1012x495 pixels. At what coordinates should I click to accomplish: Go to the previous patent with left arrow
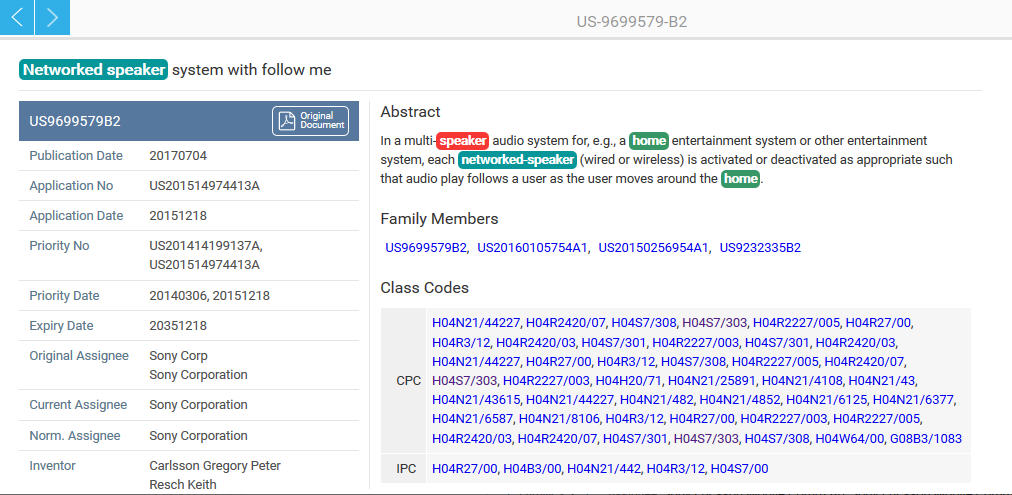tap(17, 17)
